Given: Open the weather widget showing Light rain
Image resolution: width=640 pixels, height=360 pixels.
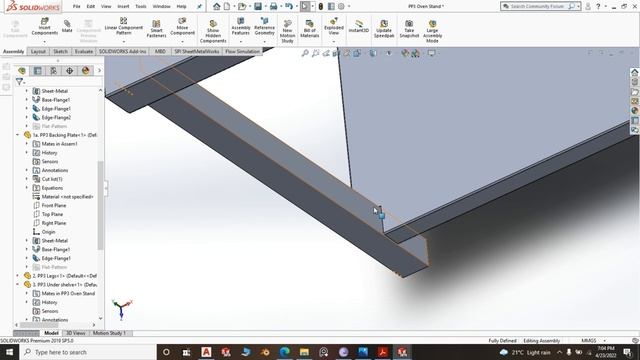Looking at the screenshot, I should tap(525, 352).
